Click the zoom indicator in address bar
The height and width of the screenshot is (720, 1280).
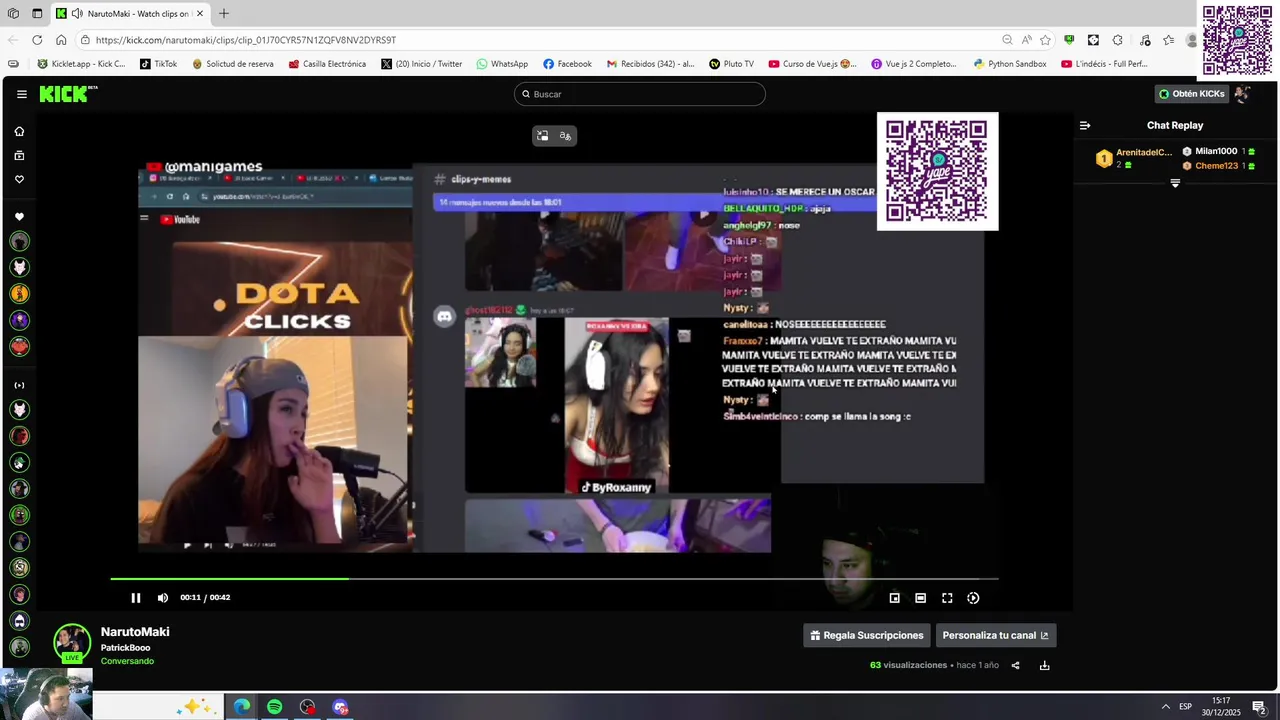(1007, 40)
